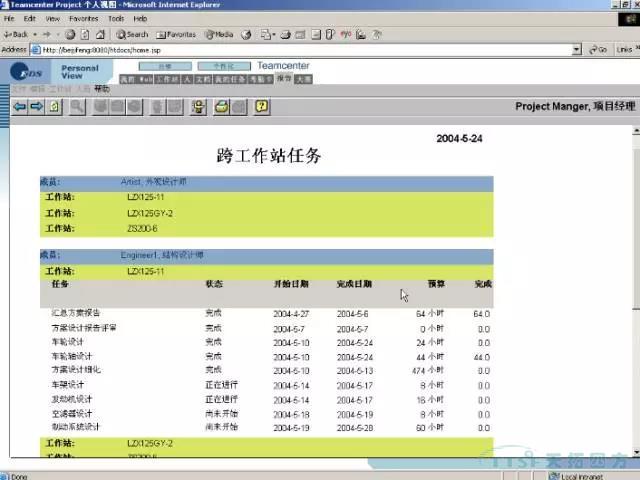
Task: Open the Tools menu
Action: 116,18
